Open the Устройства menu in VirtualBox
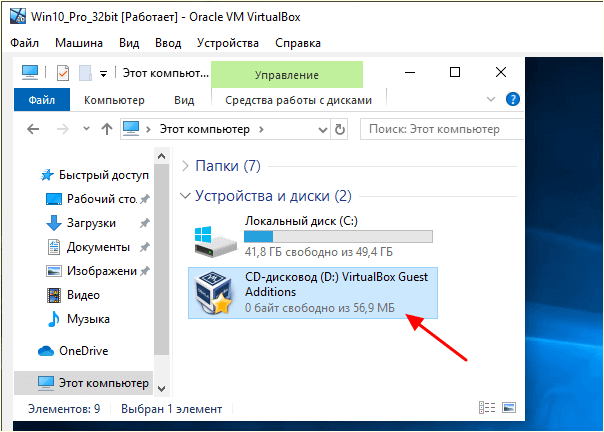The height and width of the screenshot is (432, 604). (228, 43)
